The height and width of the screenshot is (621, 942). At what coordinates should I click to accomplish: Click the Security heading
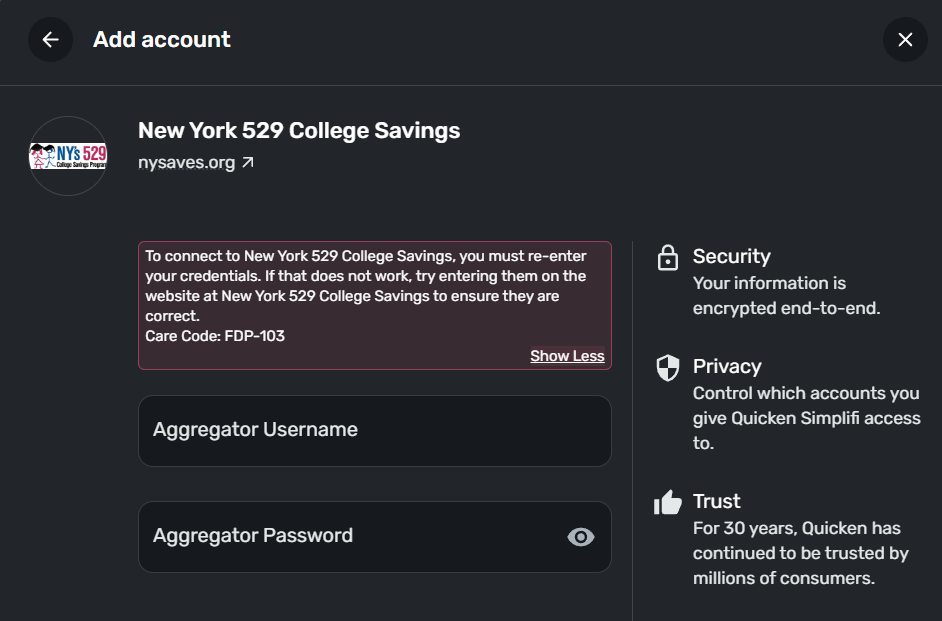tap(731, 256)
